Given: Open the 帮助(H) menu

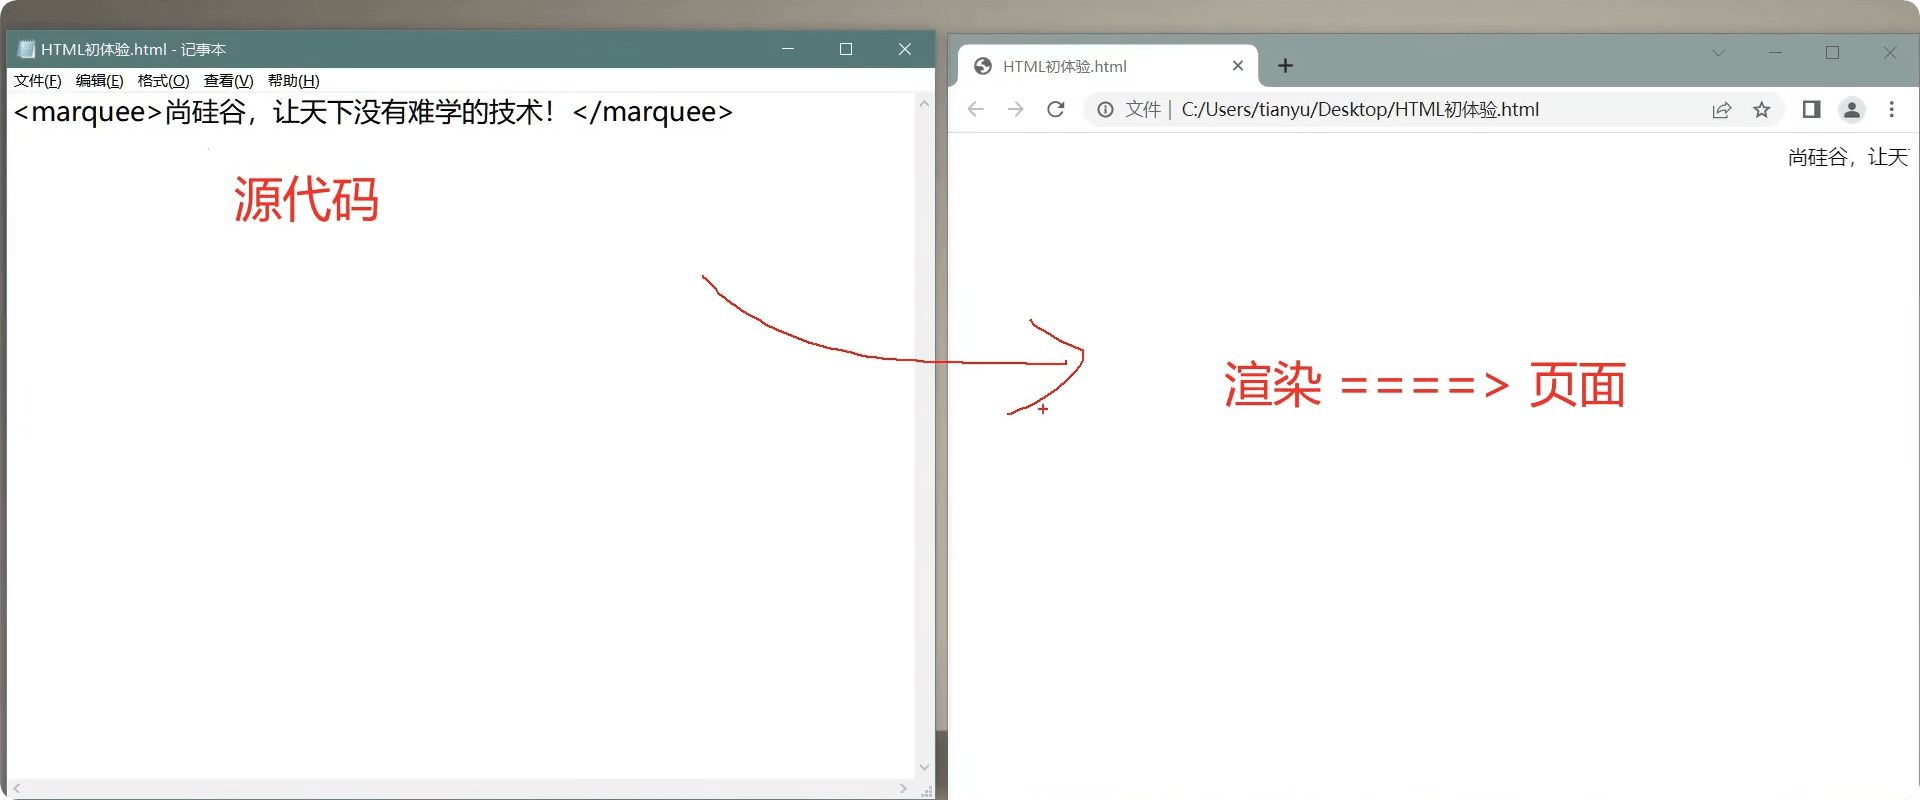Looking at the screenshot, I should (x=293, y=81).
